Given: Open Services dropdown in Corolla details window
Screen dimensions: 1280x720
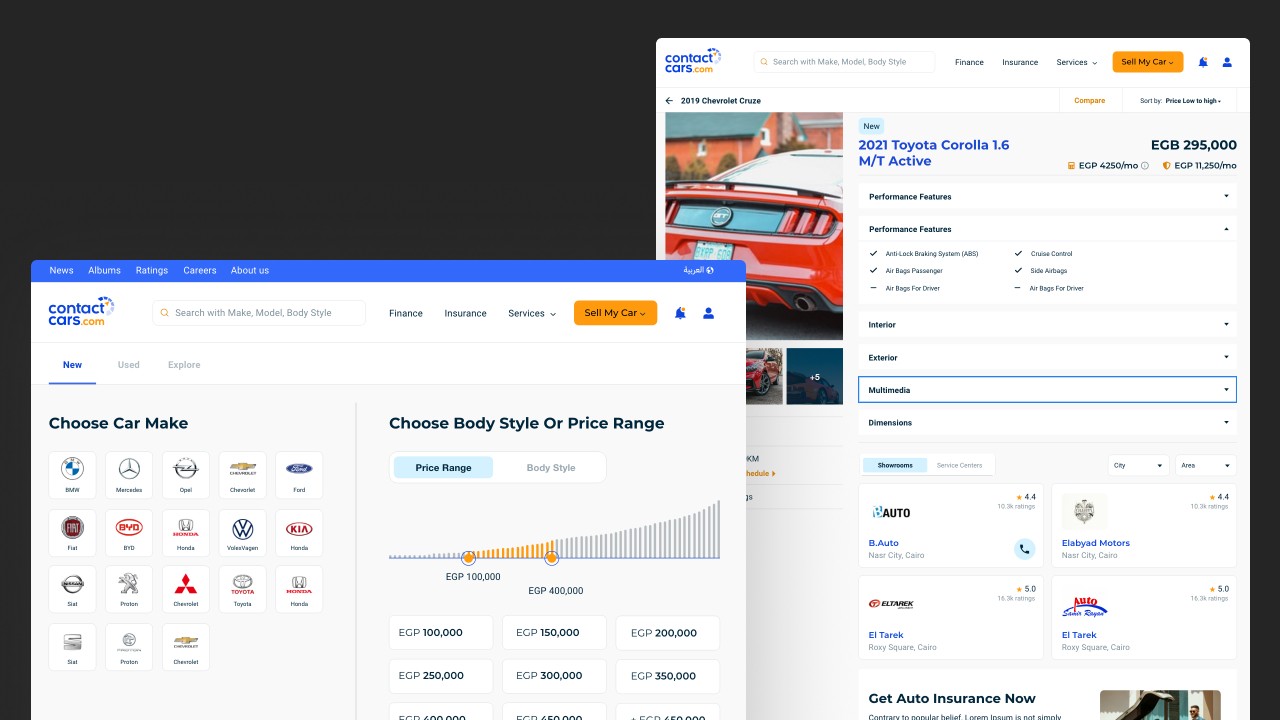Looking at the screenshot, I should click(1077, 62).
